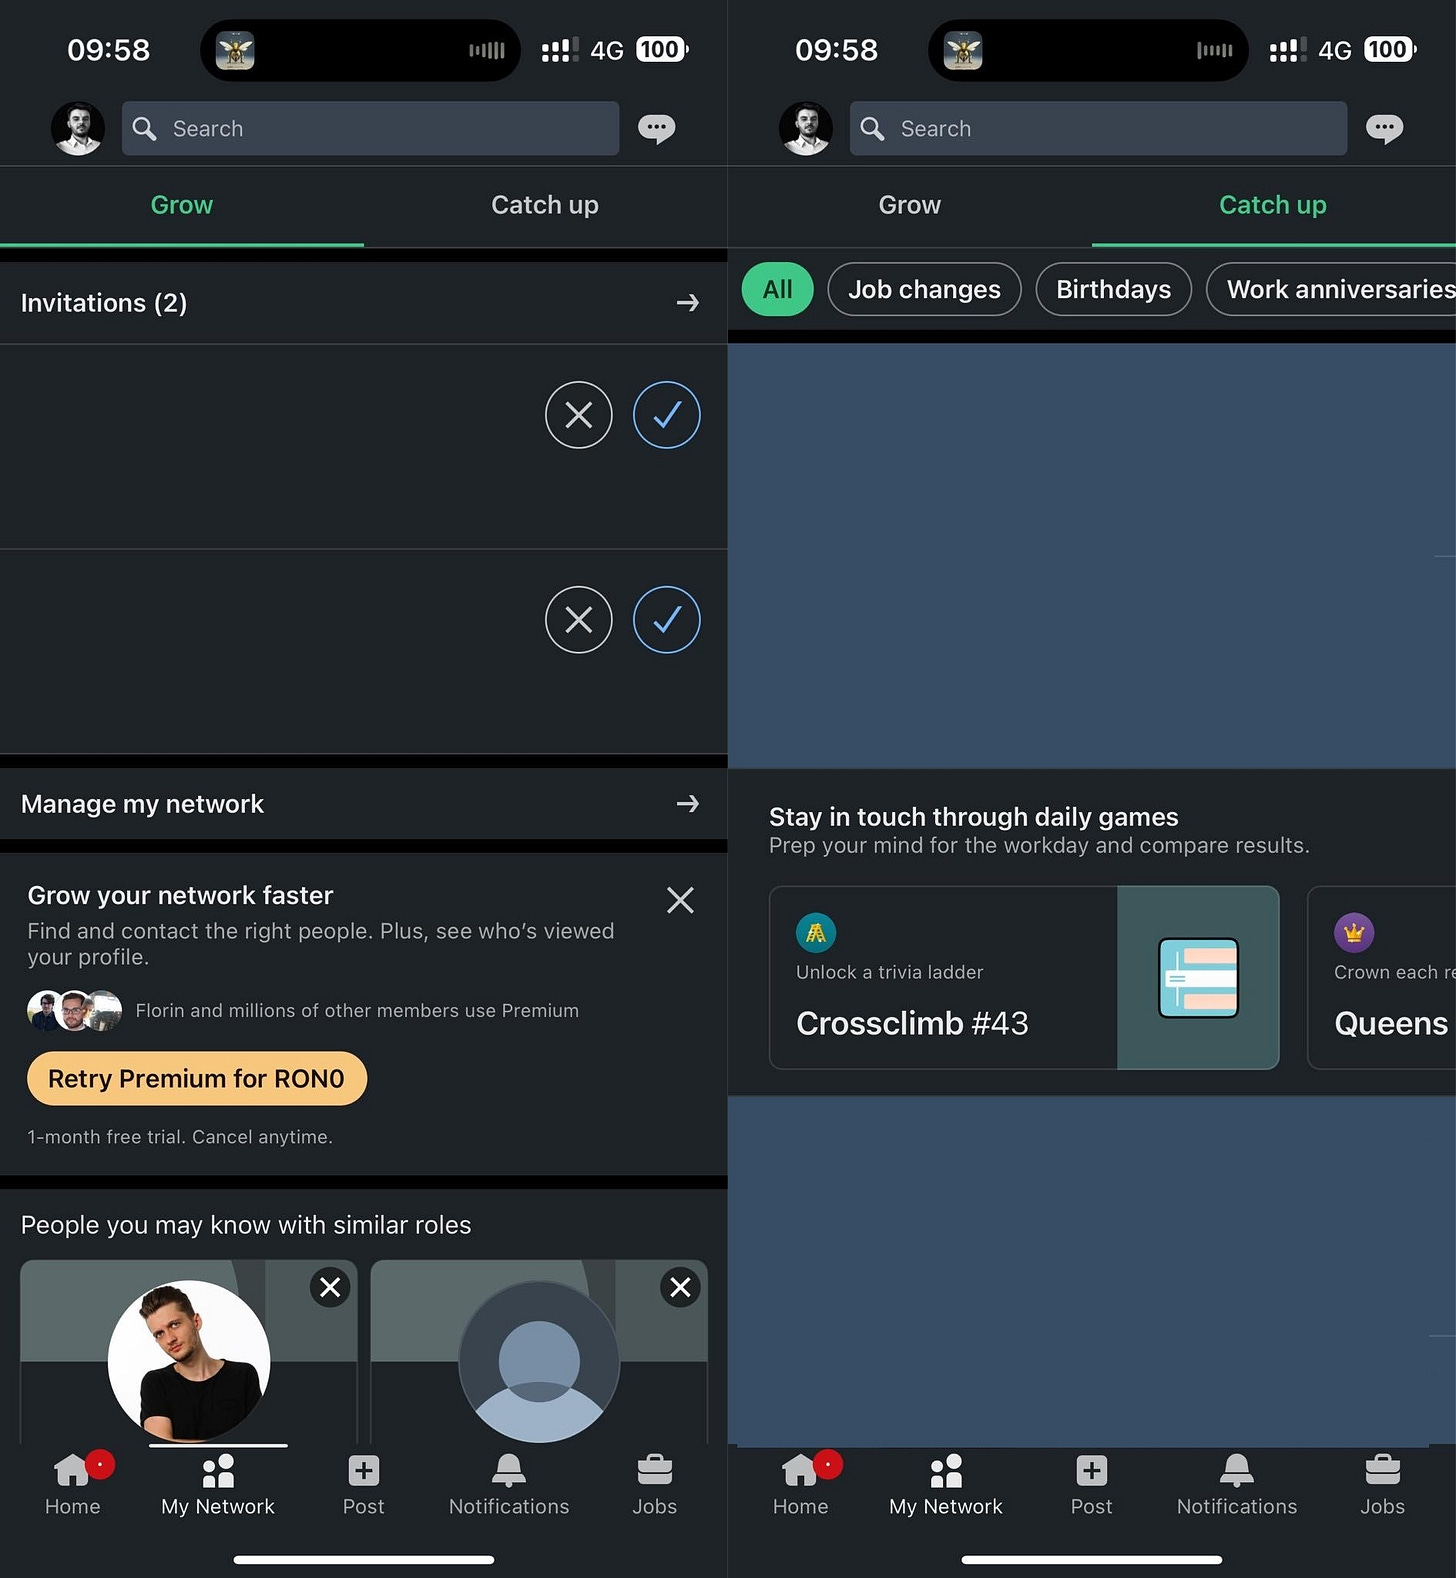Accept the first invitation
Screen dimensions: 1456x1578
(x=667, y=415)
